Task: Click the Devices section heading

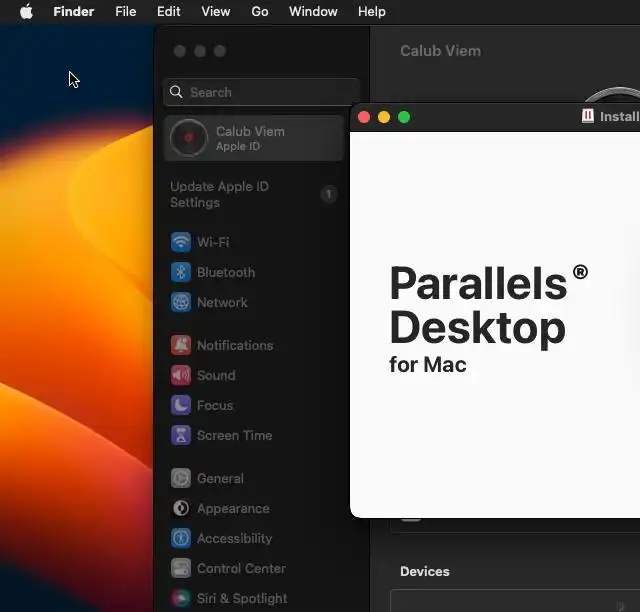Action: coord(424,571)
